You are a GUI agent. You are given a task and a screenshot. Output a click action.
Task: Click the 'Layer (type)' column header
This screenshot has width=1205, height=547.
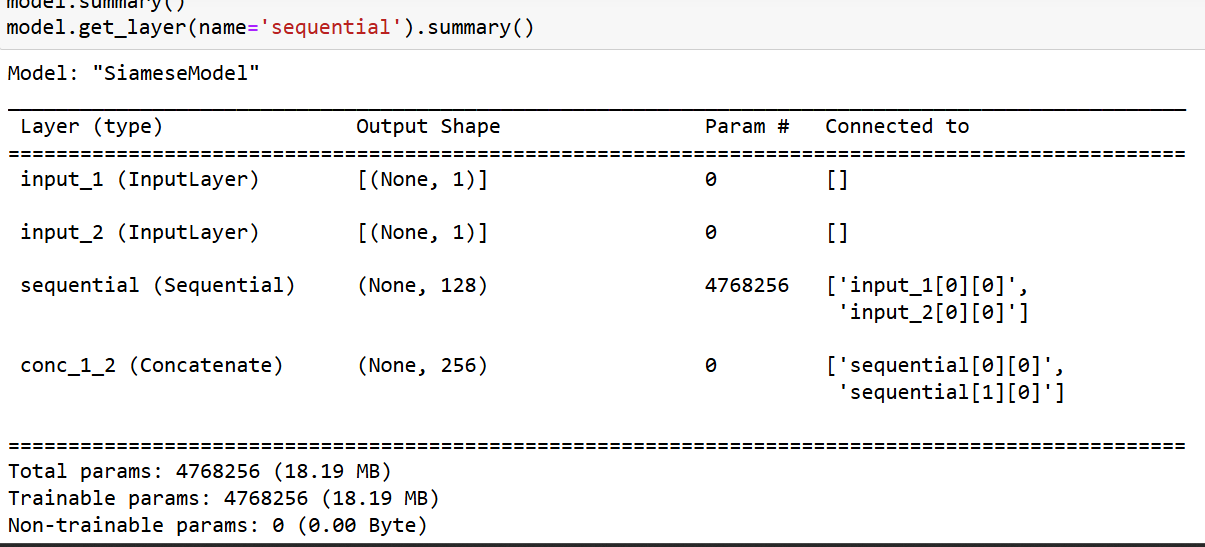[x=91, y=127]
